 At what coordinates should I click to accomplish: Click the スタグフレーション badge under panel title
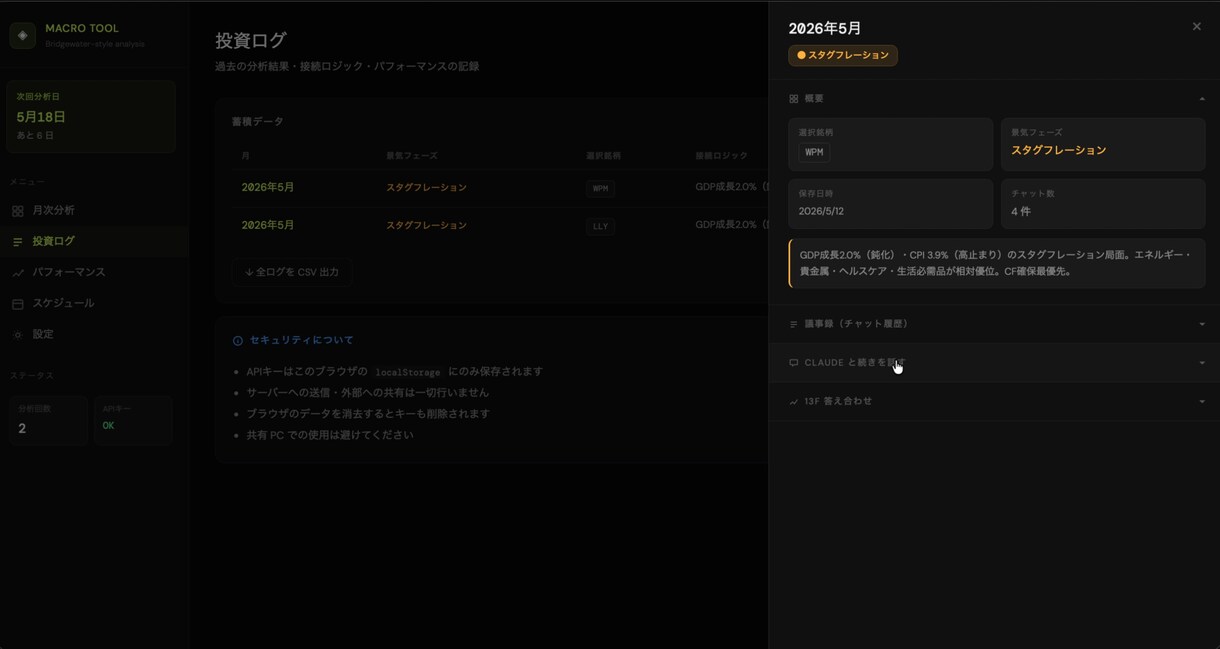(x=843, y=56)
